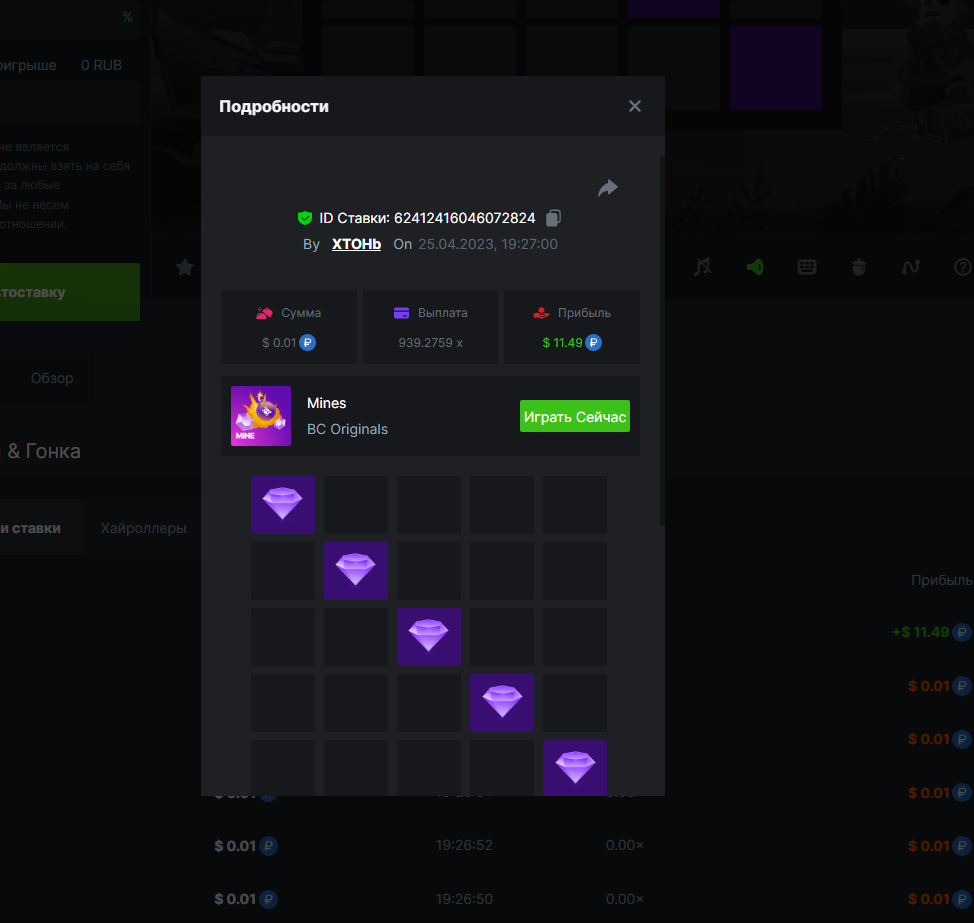The image size is (974, 923).
Task: Select the Обзор tab
Action: [x=52, y=378]
